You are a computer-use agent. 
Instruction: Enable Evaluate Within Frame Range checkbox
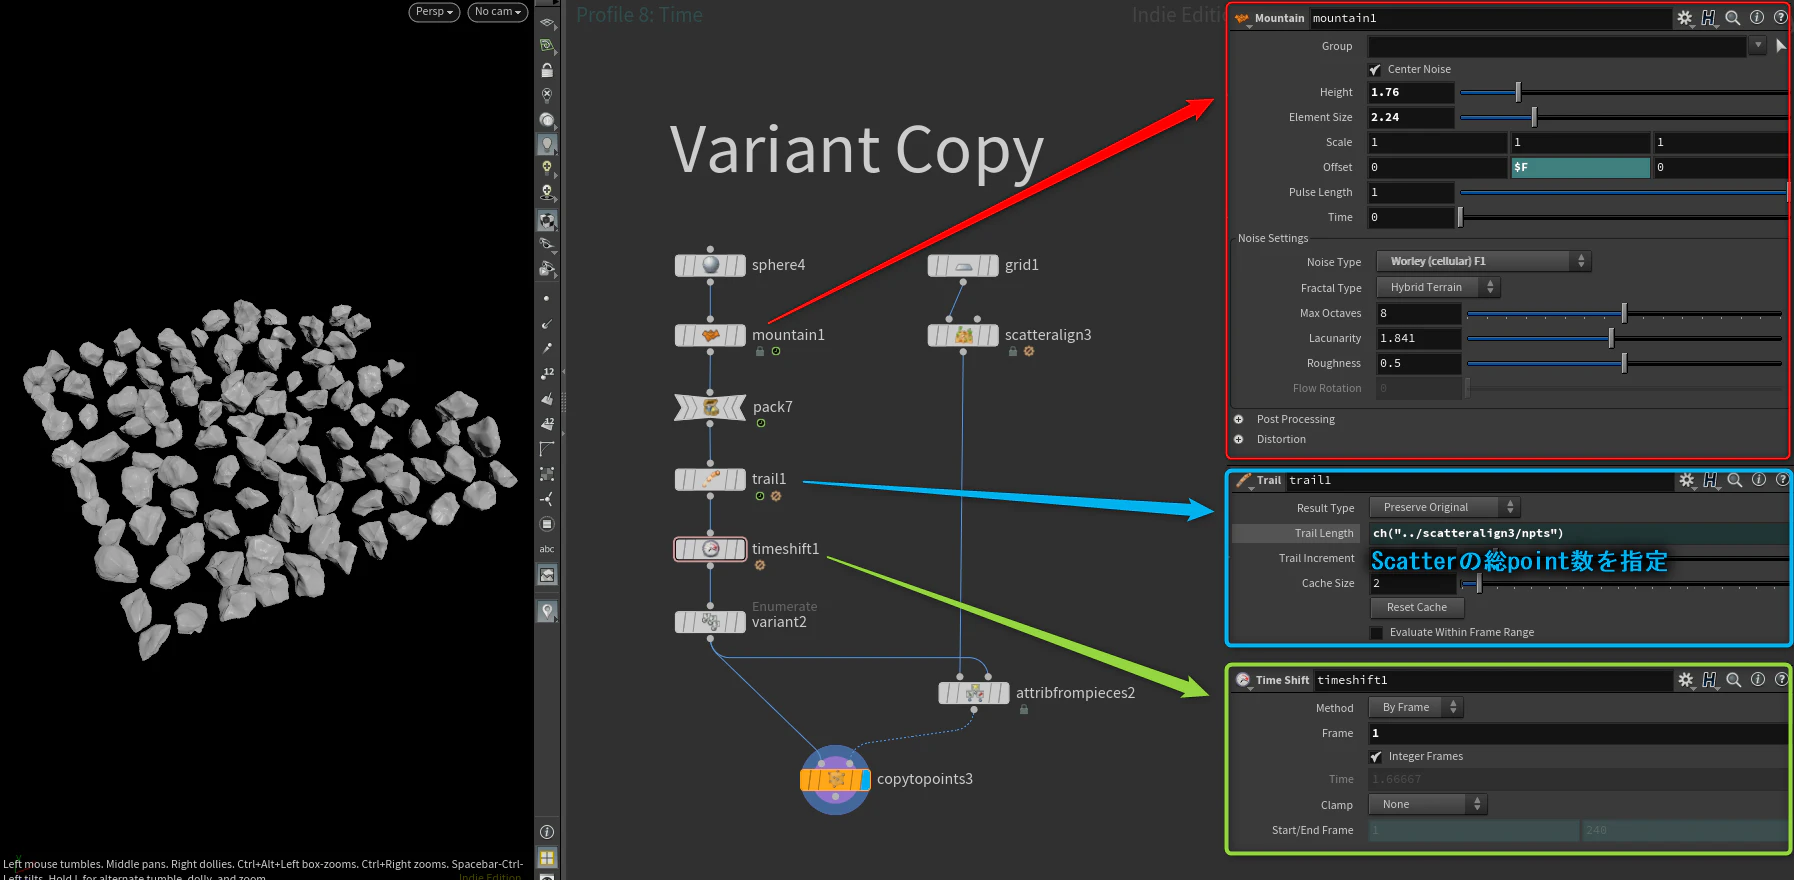(x=1377, y=633)
